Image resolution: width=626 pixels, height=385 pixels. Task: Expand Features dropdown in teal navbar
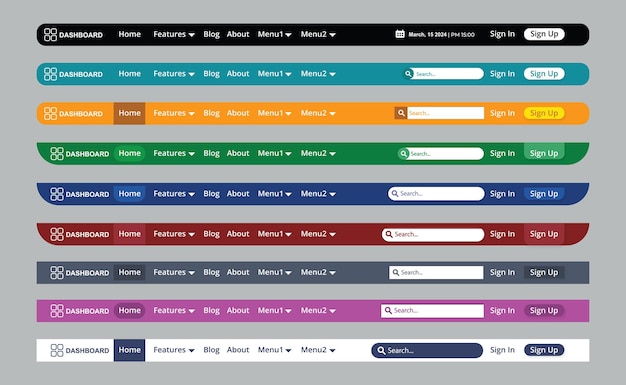[174, 74]
